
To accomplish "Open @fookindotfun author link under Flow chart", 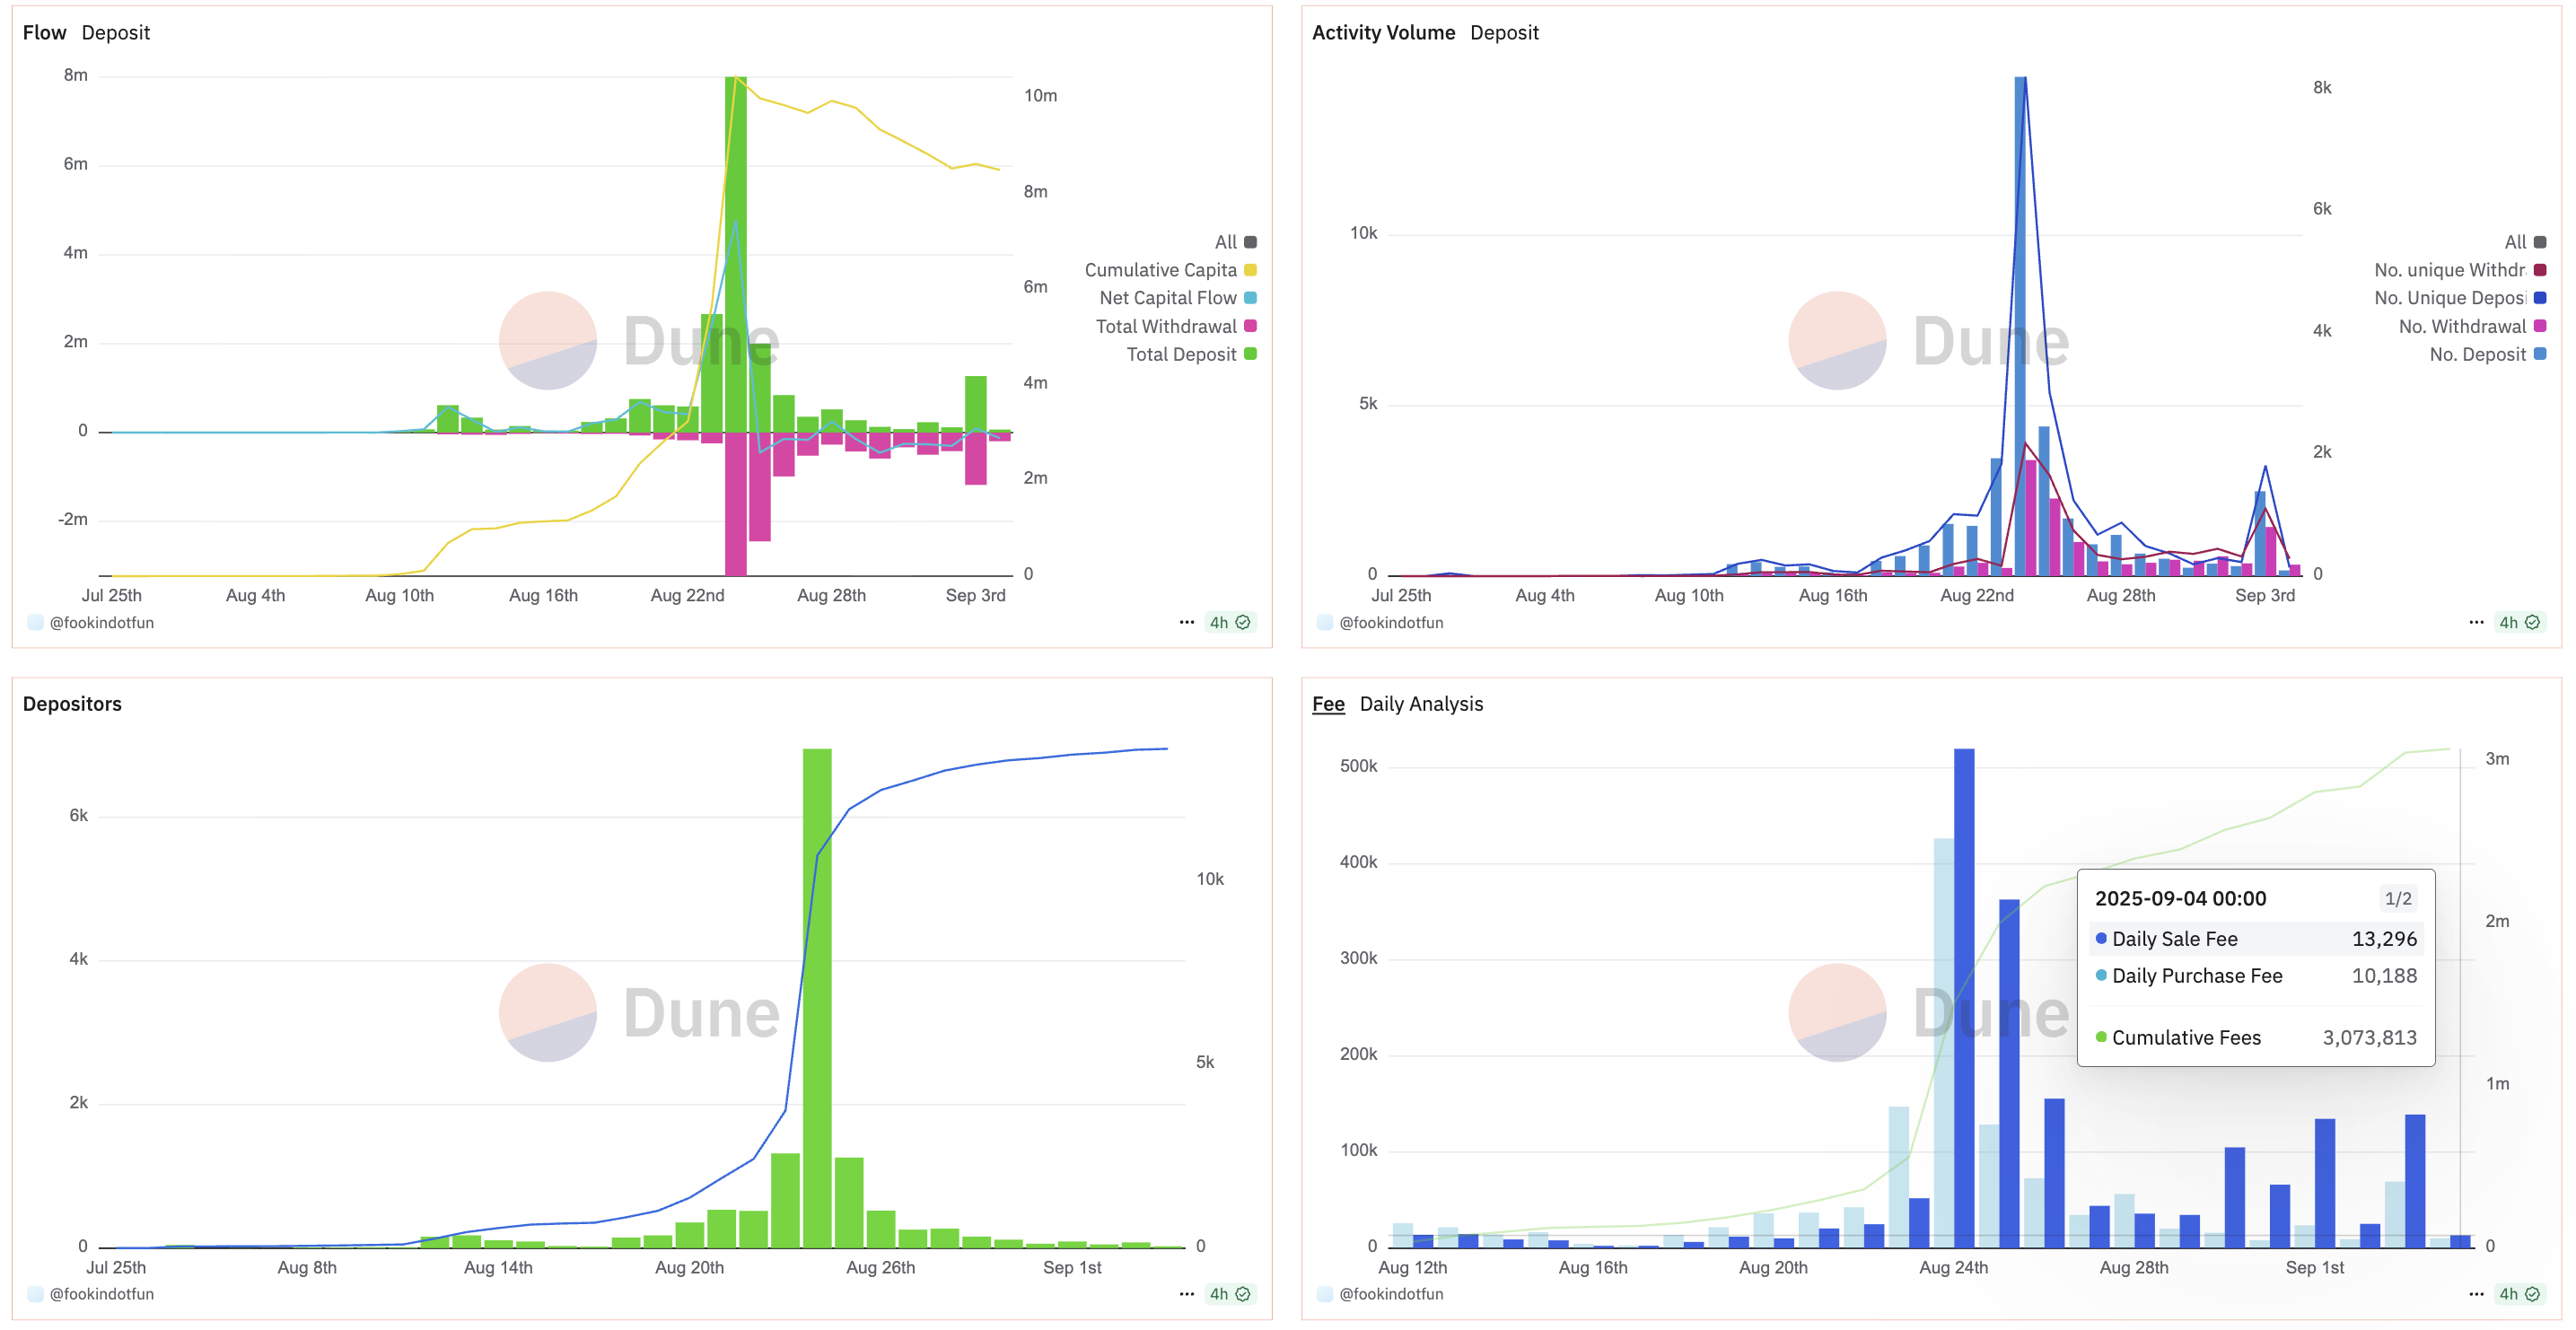I will (x=101, y=622).
